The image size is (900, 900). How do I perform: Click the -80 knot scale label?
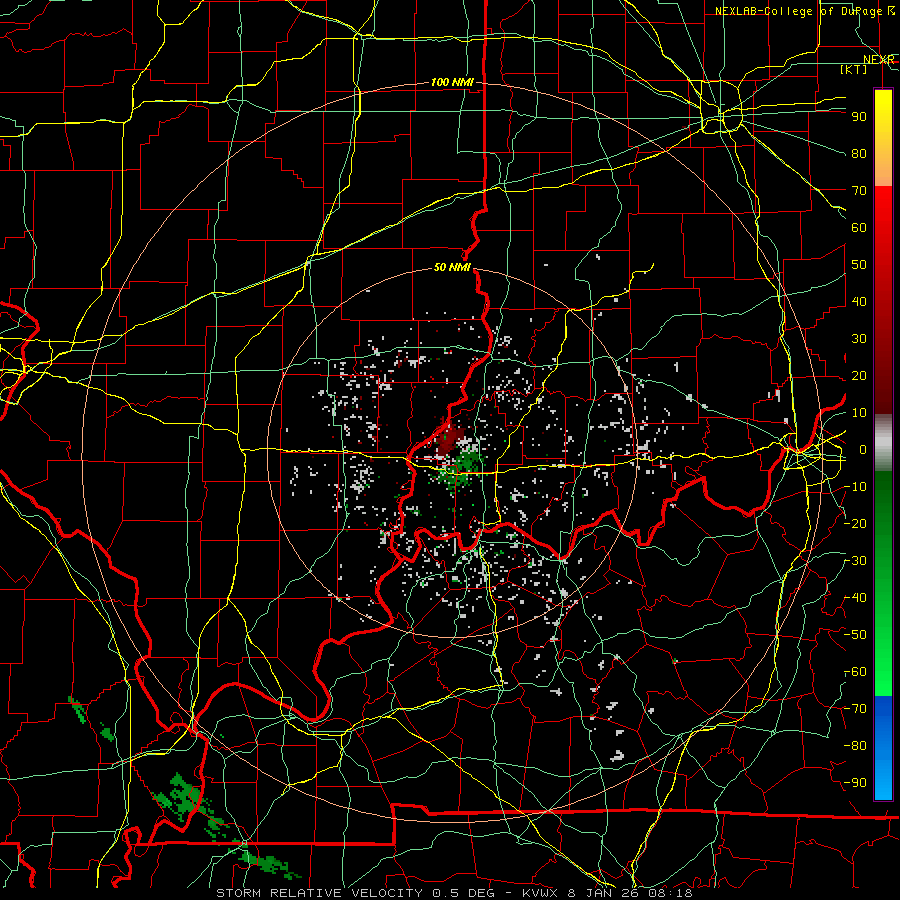click(856, 746)
